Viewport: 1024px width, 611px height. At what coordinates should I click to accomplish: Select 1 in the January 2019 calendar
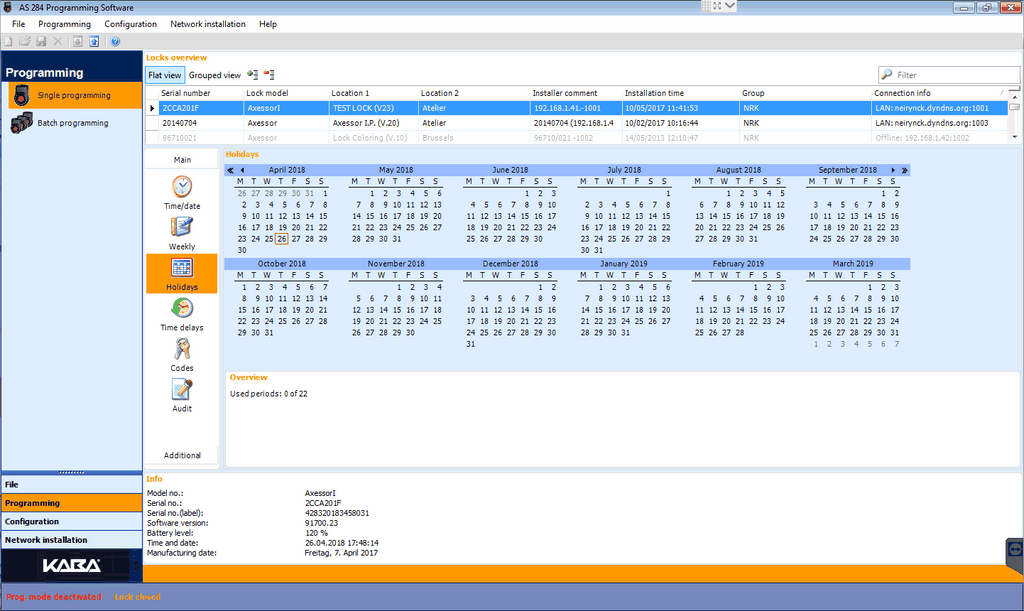tap(600, 287)
